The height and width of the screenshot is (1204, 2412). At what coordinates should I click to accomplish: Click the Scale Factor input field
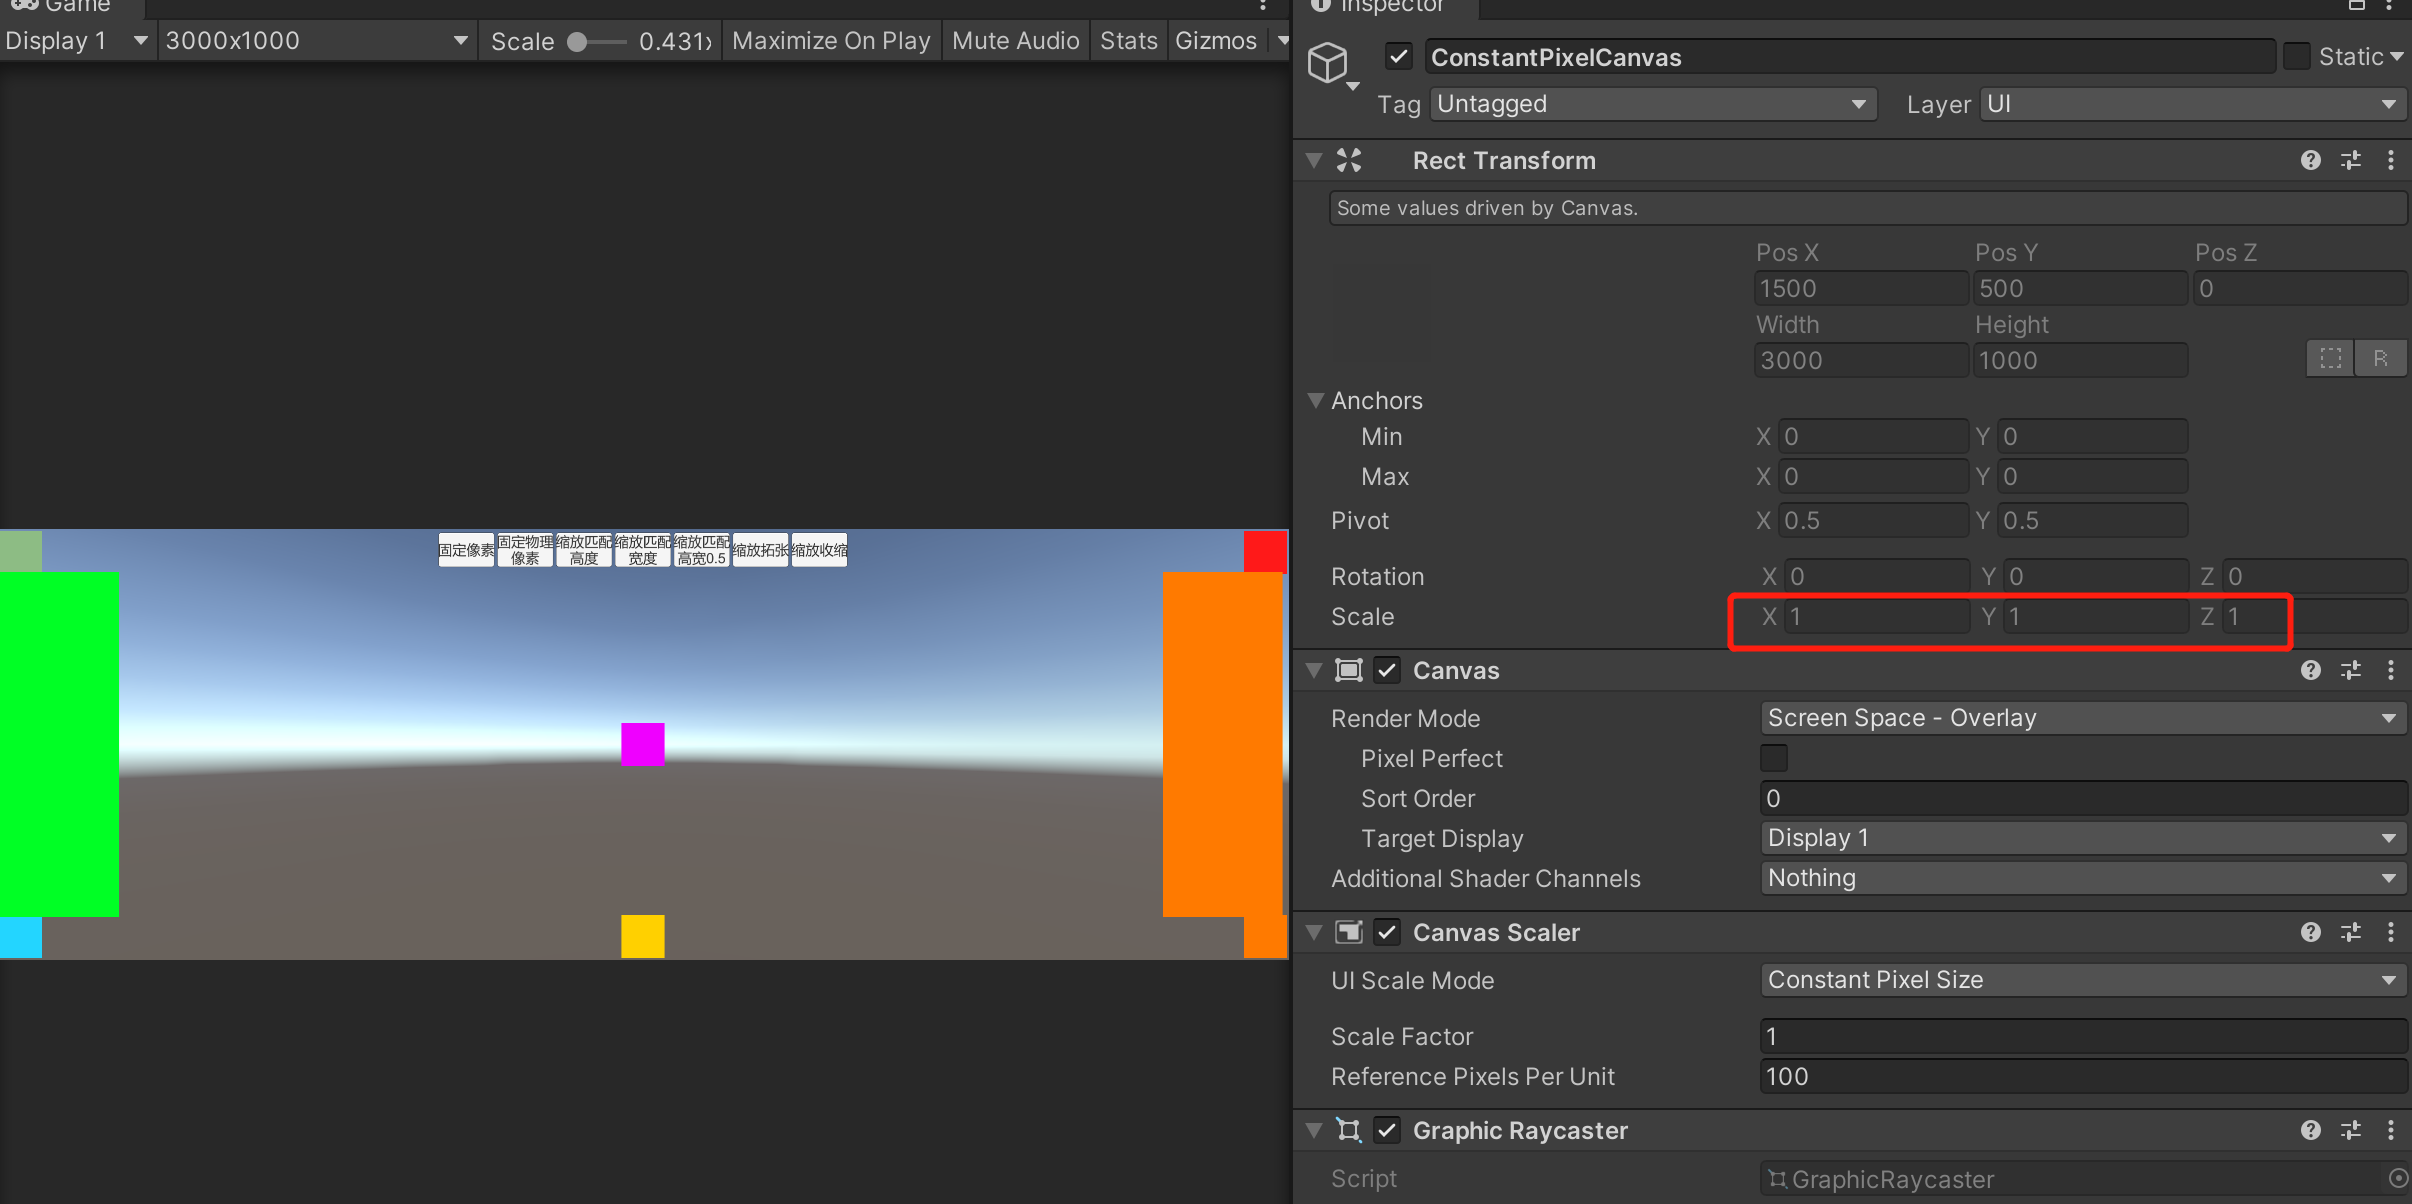(2082, 1036)
